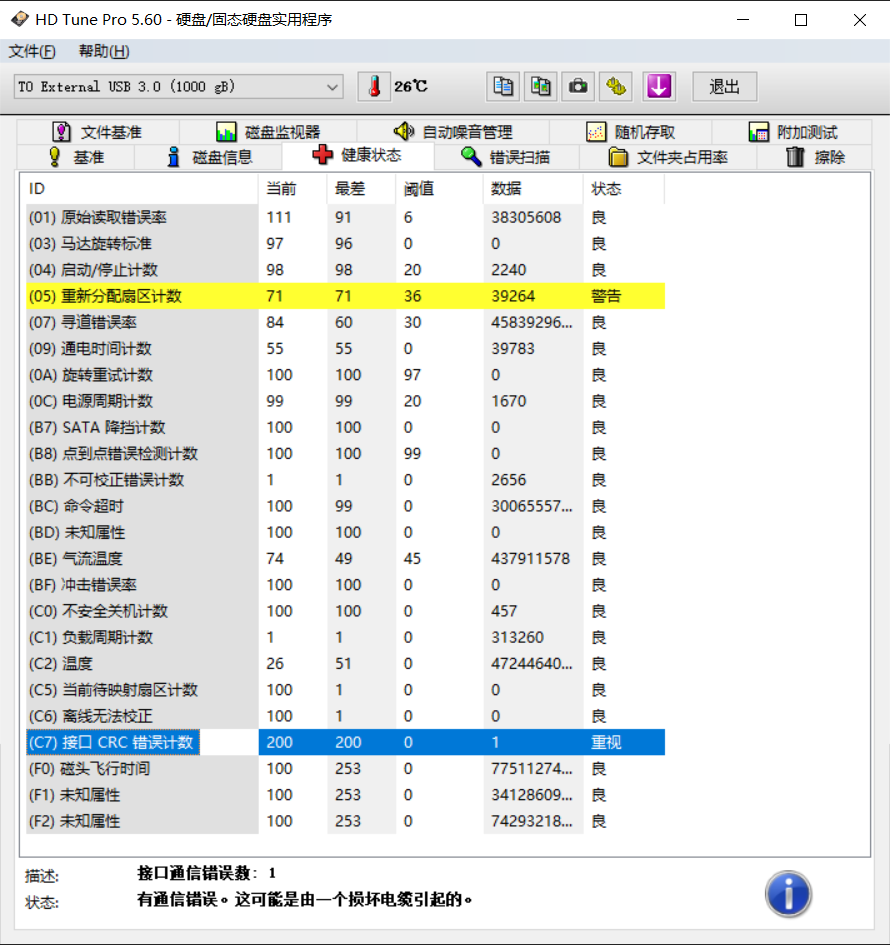
Task: Open the 基准 benchmark tab
Action: point(77,157)
